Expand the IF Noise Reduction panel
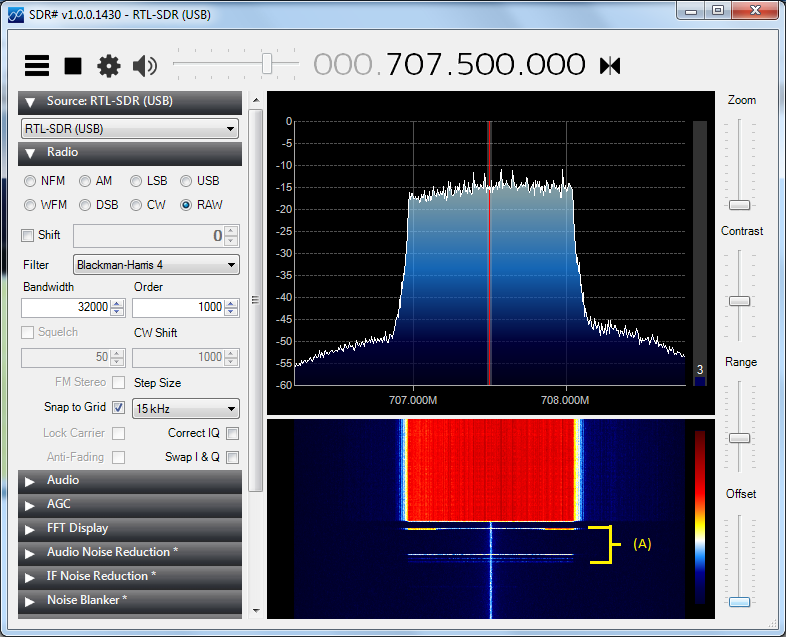The image size is (786, 637). tap(130, 577)
